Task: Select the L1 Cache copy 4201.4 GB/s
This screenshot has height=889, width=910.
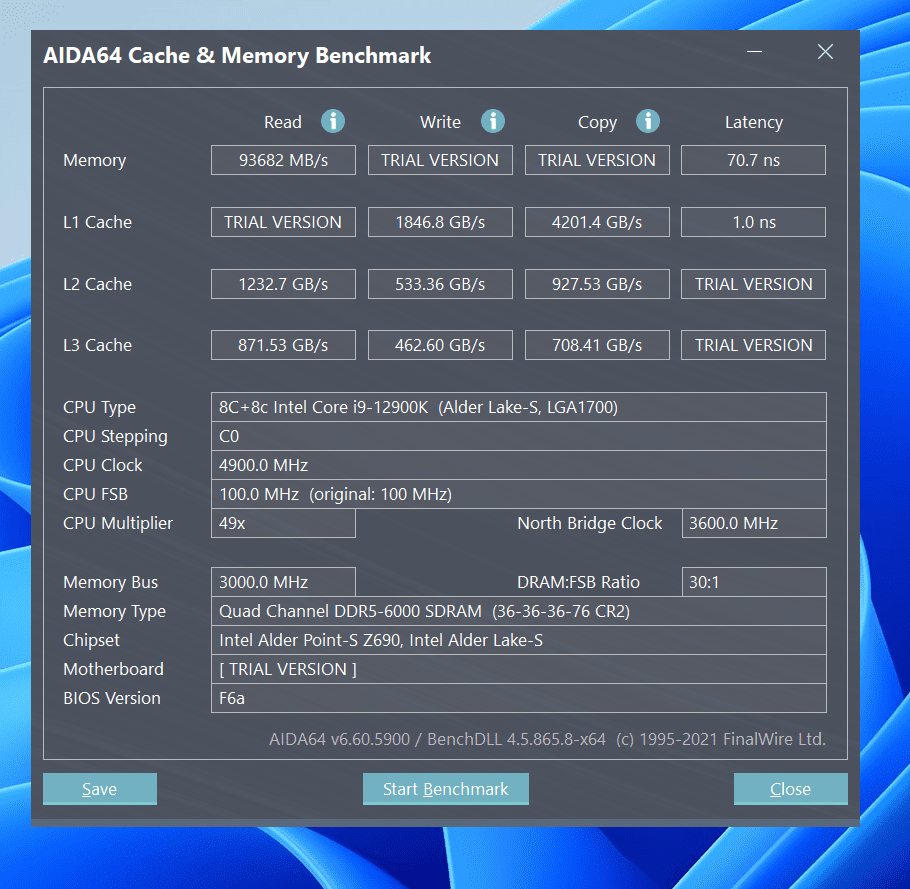Action: (597, 222)
